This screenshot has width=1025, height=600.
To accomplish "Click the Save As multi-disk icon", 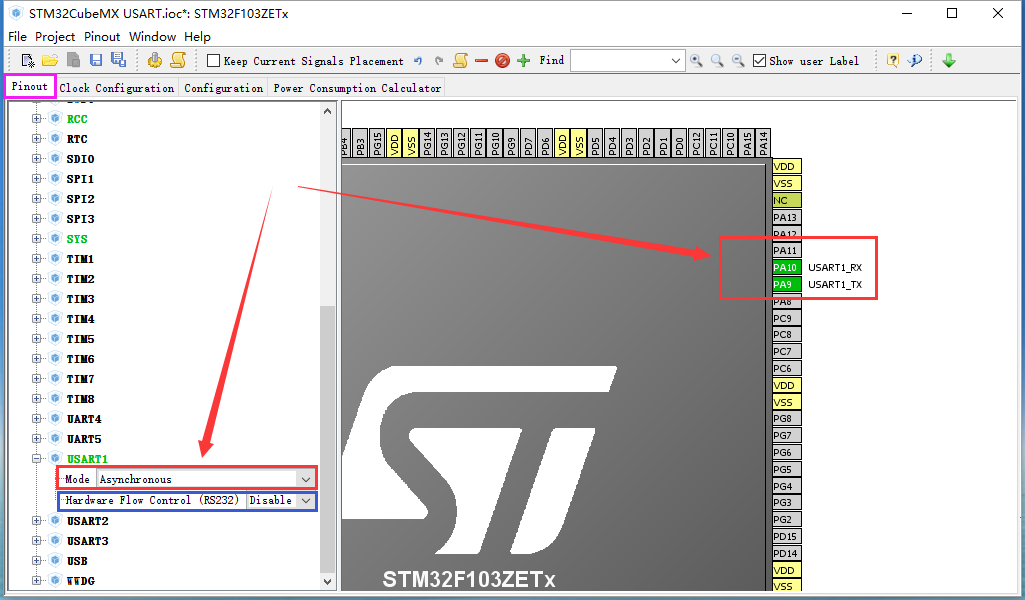I will pyautogui.click(x=118, y=60).
